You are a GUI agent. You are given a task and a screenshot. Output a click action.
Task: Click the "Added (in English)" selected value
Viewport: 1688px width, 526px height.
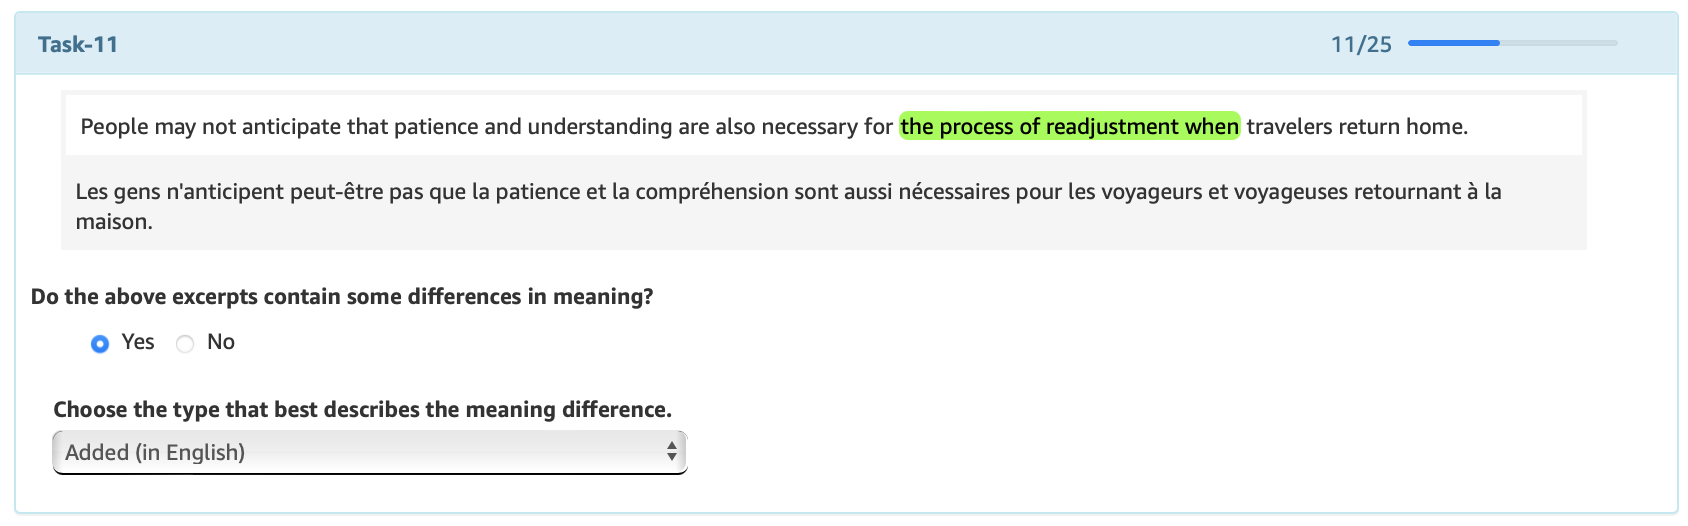coord(155,452)
